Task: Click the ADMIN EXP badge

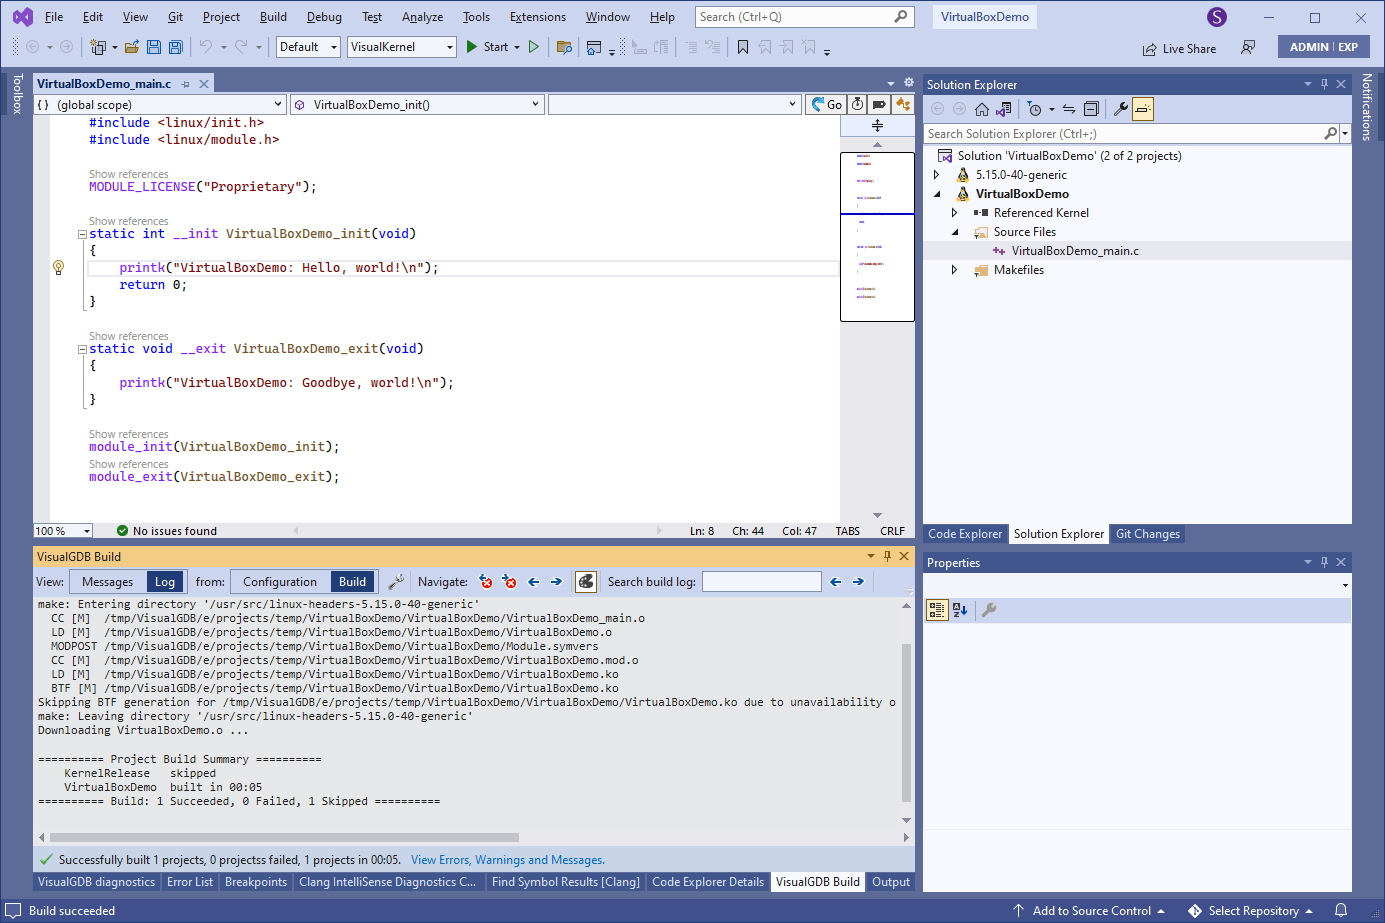Action: (1324, 47)
